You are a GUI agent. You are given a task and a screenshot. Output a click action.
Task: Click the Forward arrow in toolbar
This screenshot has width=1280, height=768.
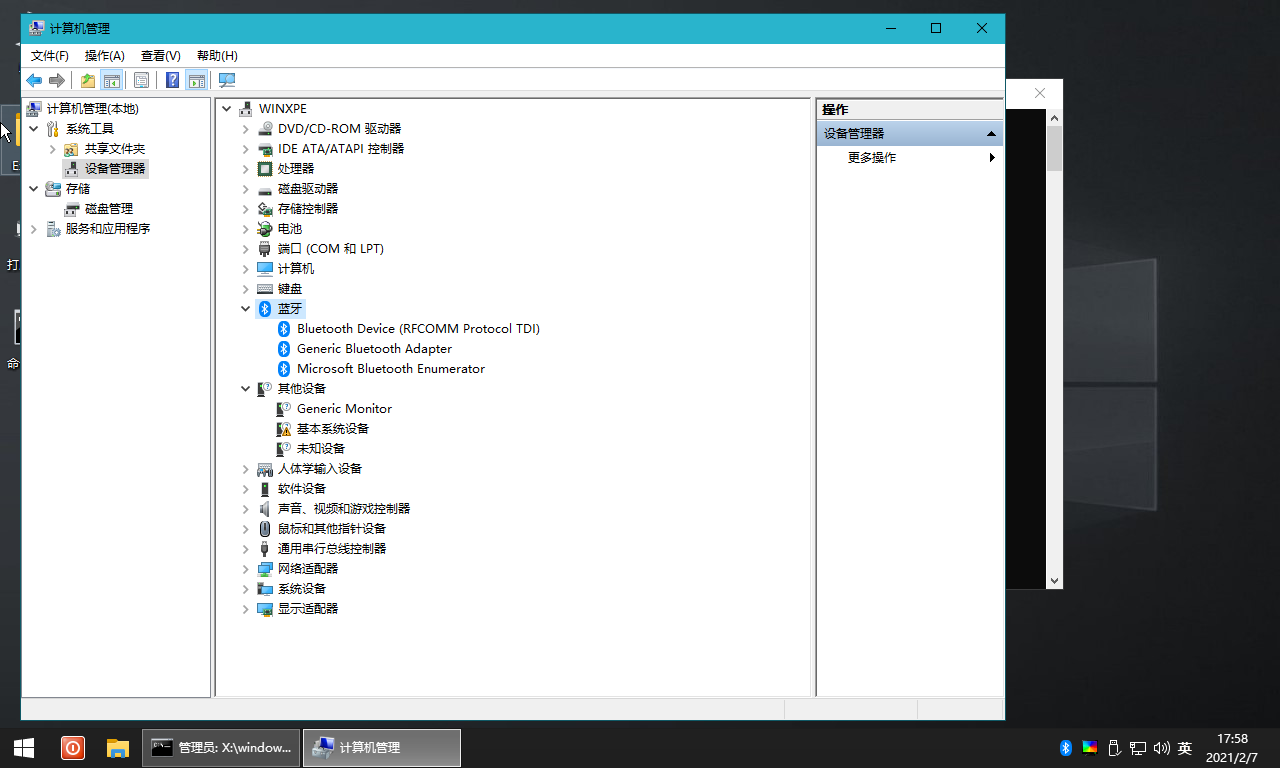pyautogui.click(x=57, y=80)
